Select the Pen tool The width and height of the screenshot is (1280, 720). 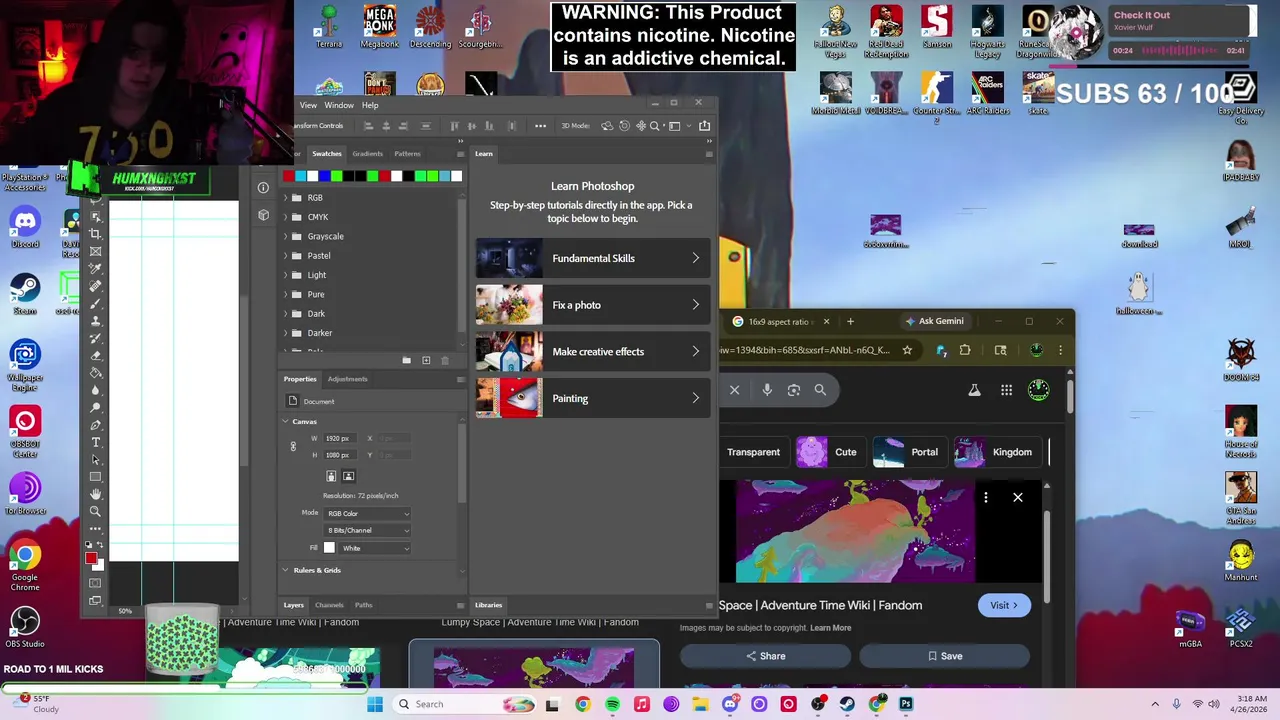click(x=95, y=425)
